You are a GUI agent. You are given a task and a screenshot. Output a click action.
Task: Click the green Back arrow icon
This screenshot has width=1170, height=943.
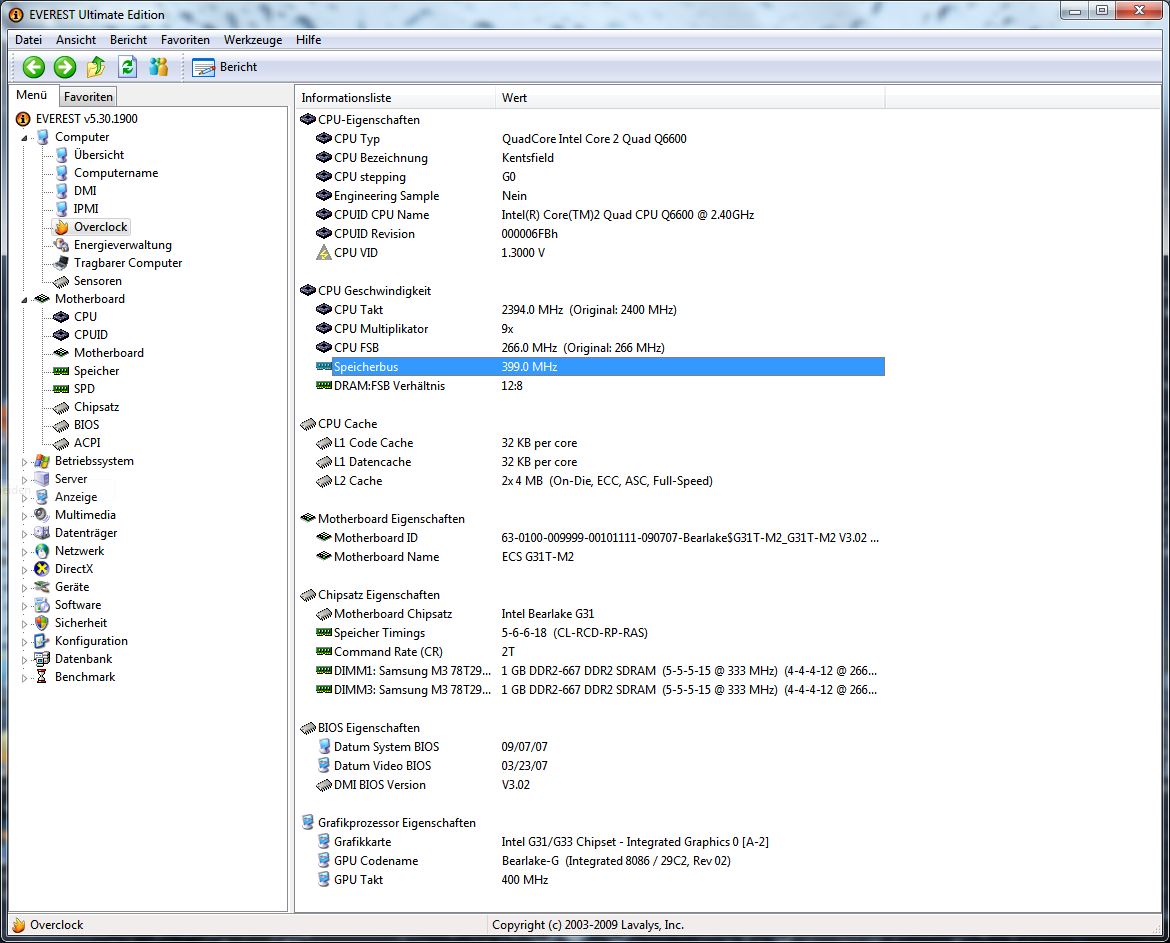(34, 67)
